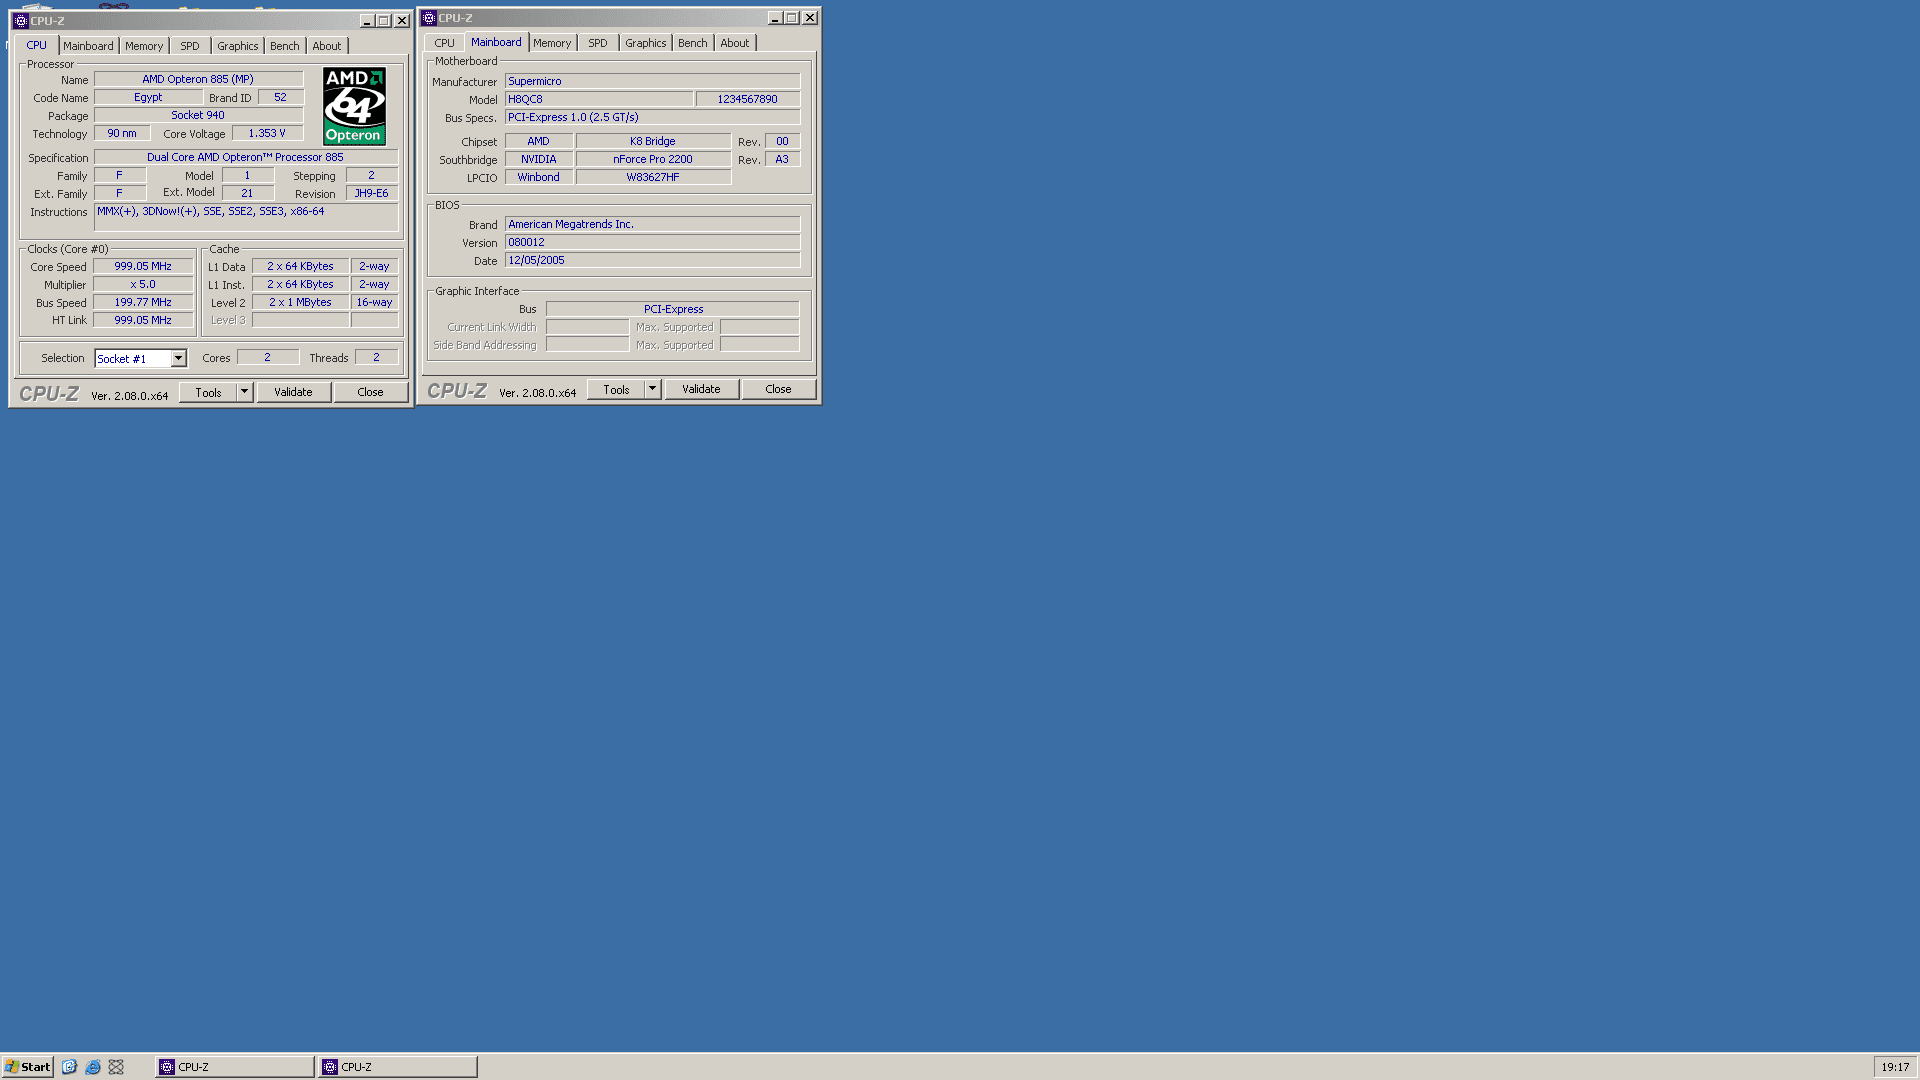This screenshot has width=1920, height=1080.
Task: Click the system tray clock showing 19:17
Action: tap(1895, 1067)
